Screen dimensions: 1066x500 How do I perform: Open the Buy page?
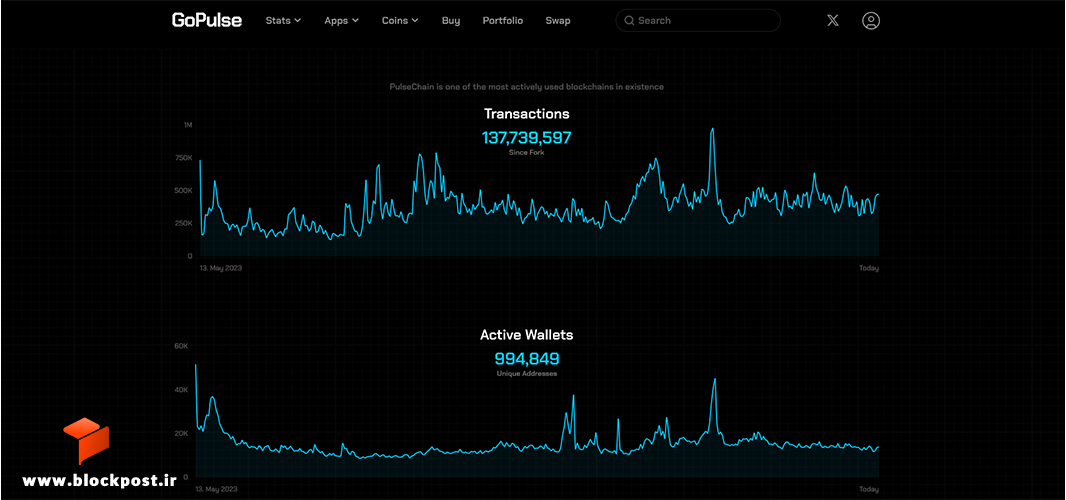(451, 20)
